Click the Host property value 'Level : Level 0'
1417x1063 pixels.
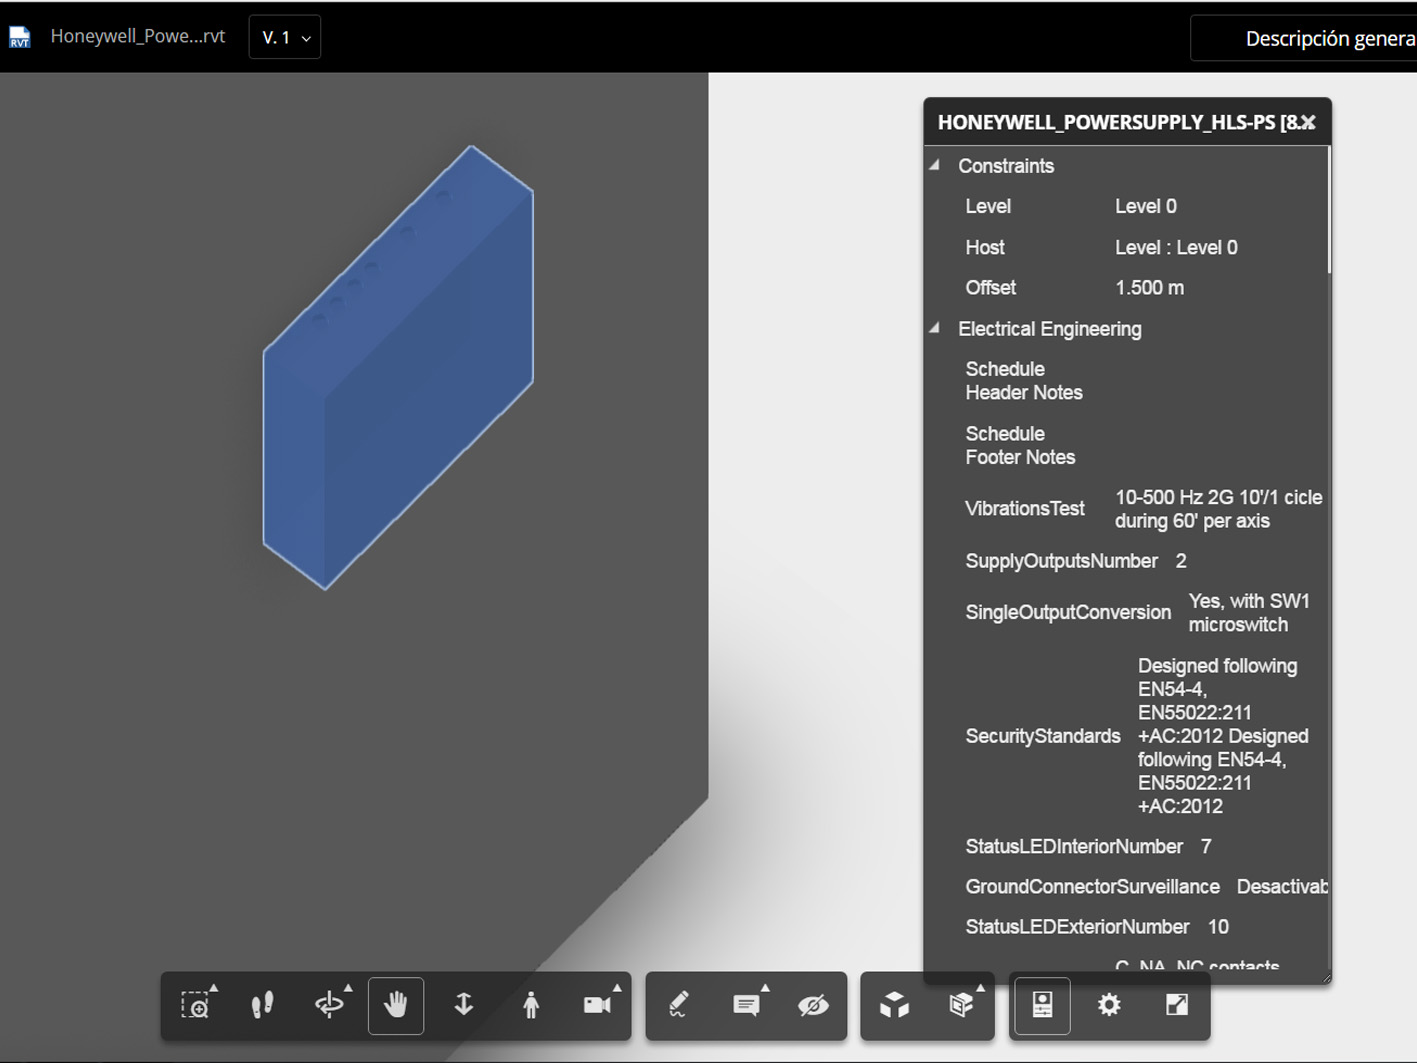[1176, 247]
